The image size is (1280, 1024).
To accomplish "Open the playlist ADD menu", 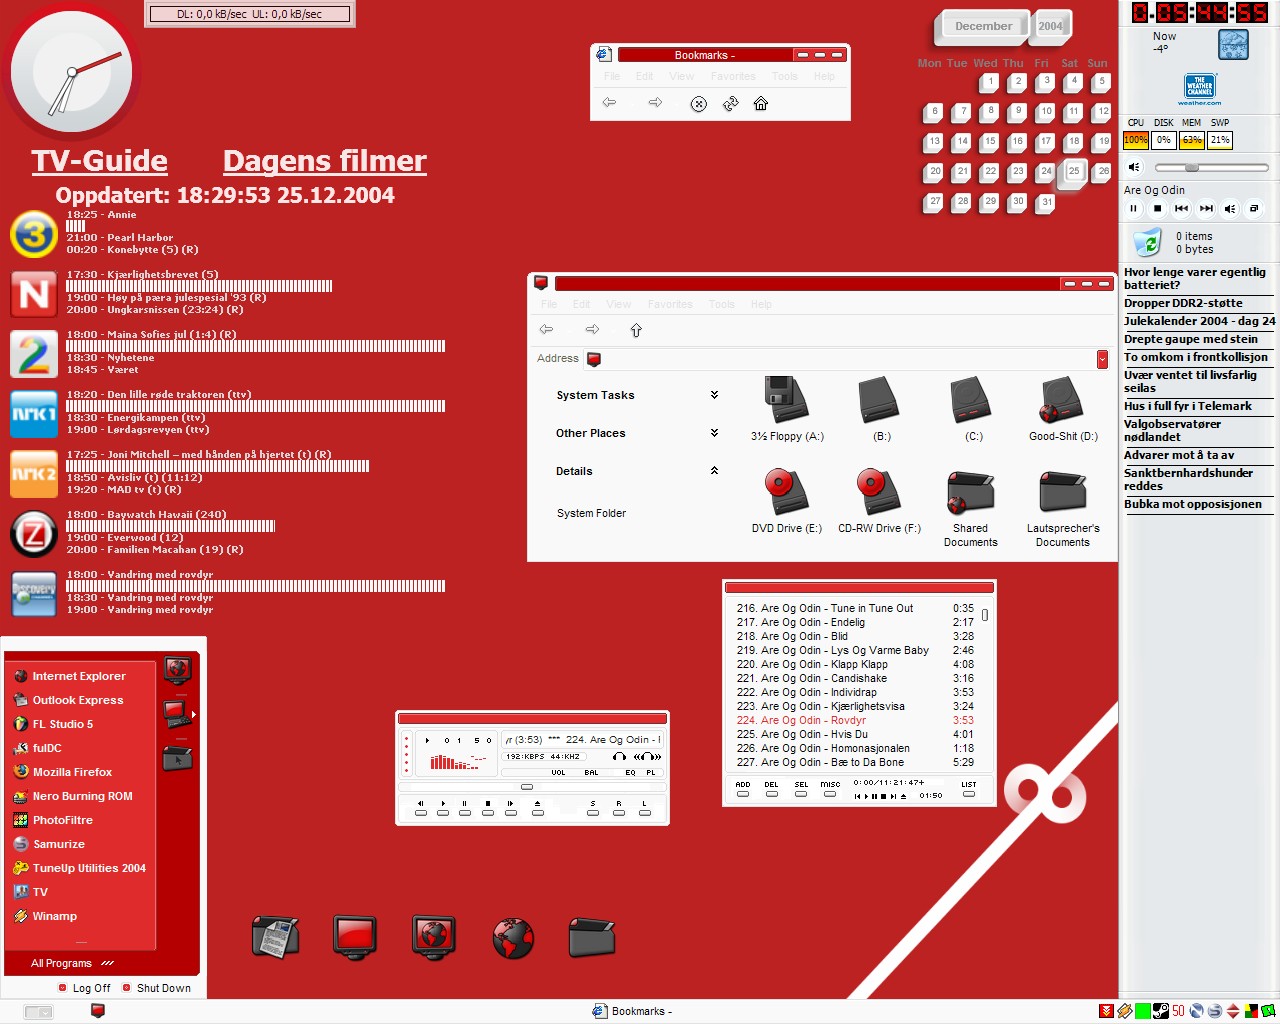I will 743,789.
